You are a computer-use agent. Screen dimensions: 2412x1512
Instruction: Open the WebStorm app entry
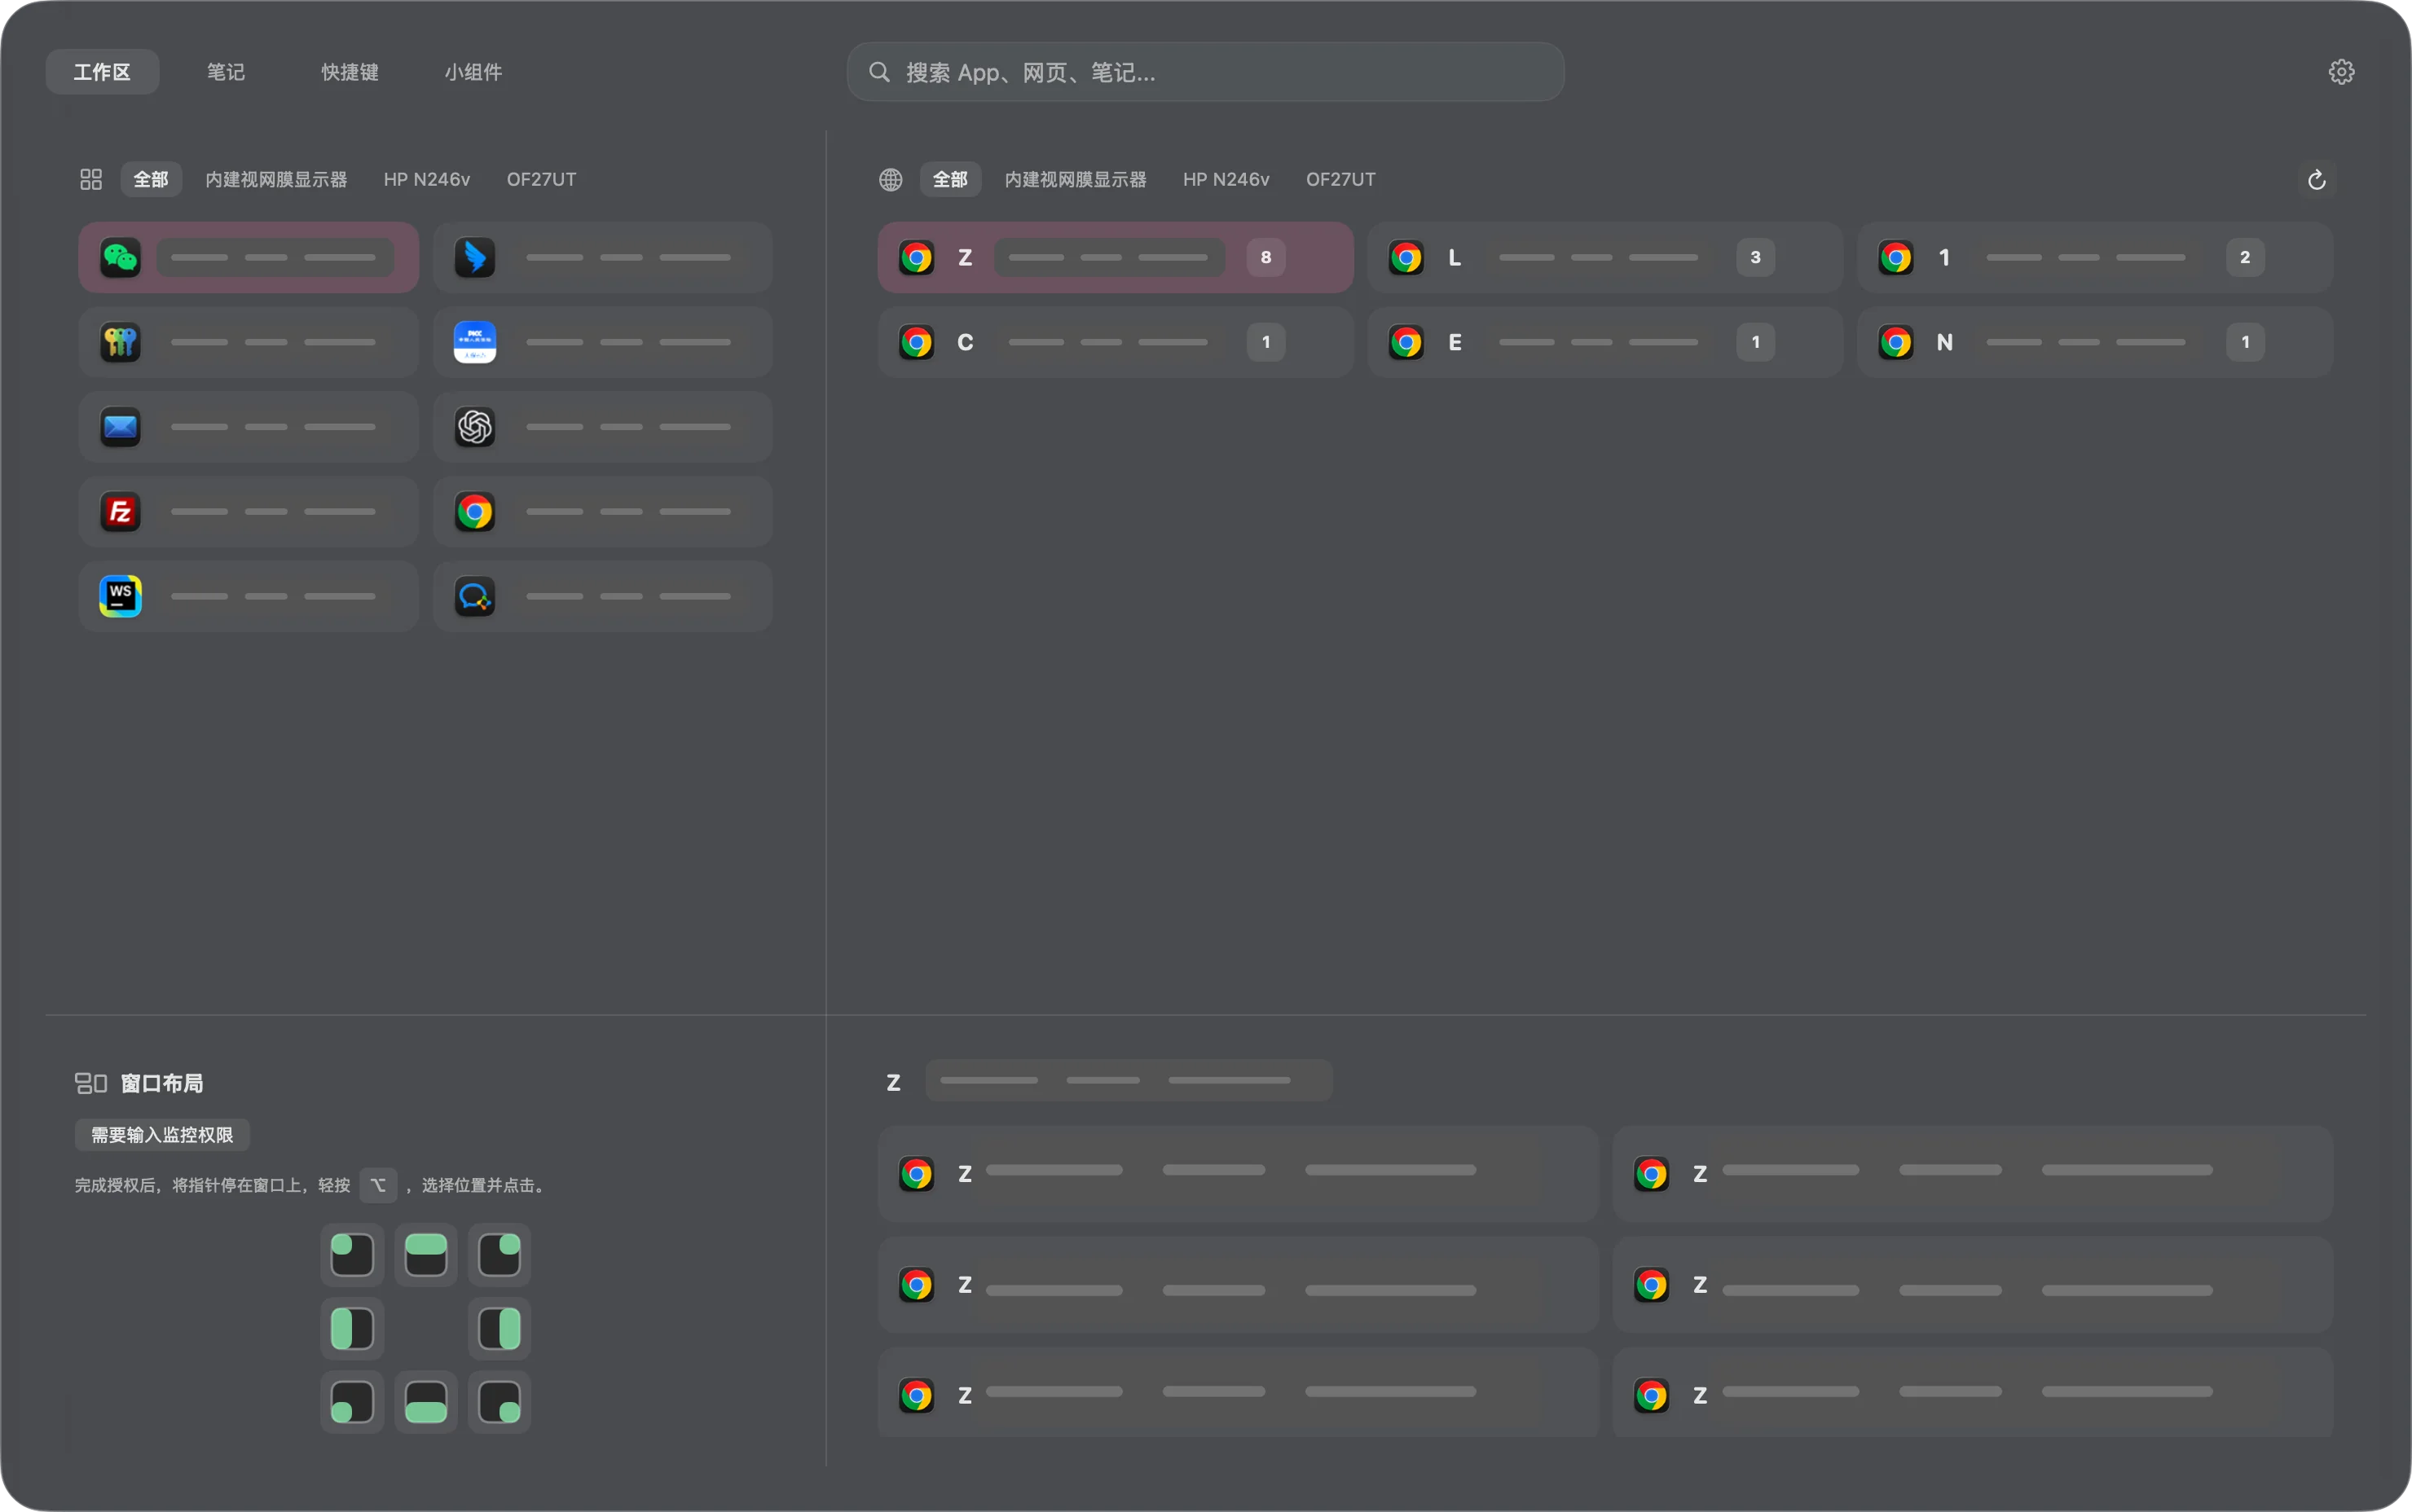click(x=248, y=597)
